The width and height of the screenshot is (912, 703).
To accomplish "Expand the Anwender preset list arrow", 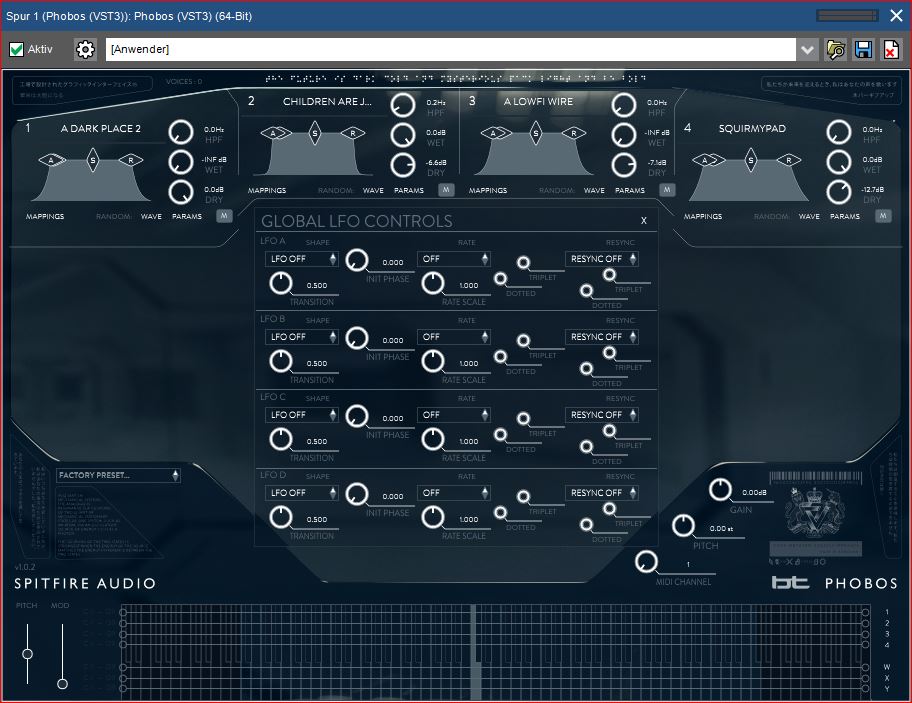I will (x=807, y=49).
